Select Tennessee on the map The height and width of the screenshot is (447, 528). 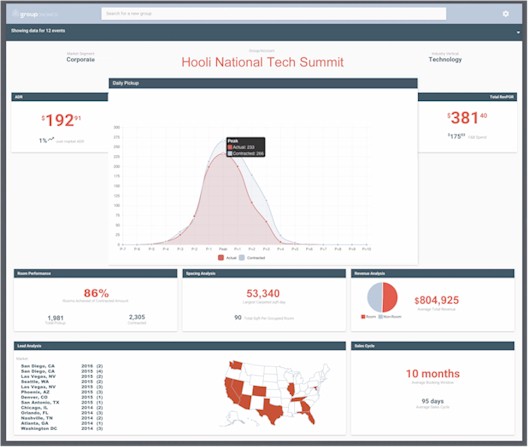298,399
